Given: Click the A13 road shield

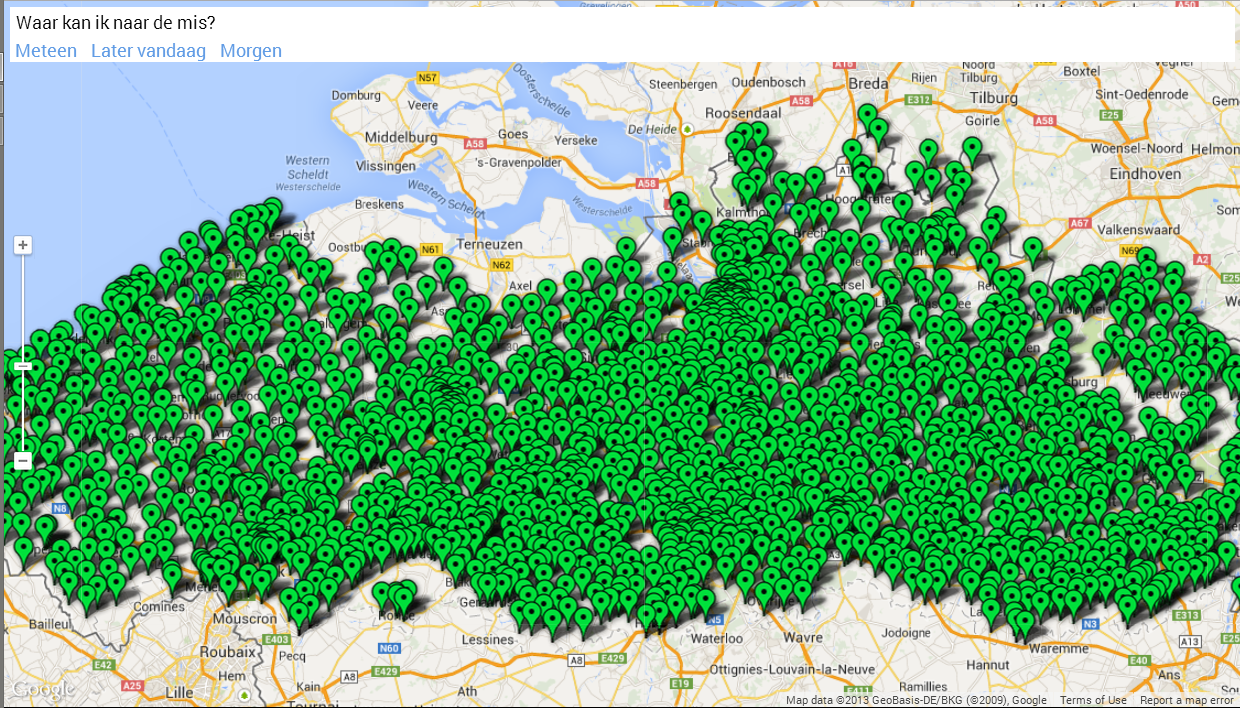Looking at the screenshot, I should pyautogui.click(x=1190, y=641).
